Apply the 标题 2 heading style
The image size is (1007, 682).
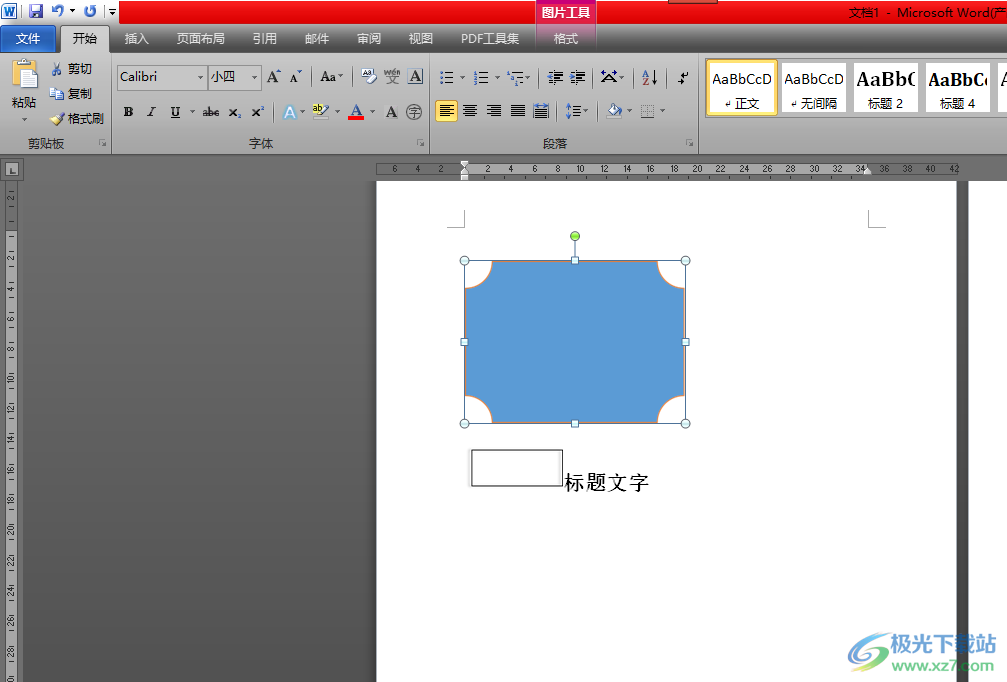886,87
